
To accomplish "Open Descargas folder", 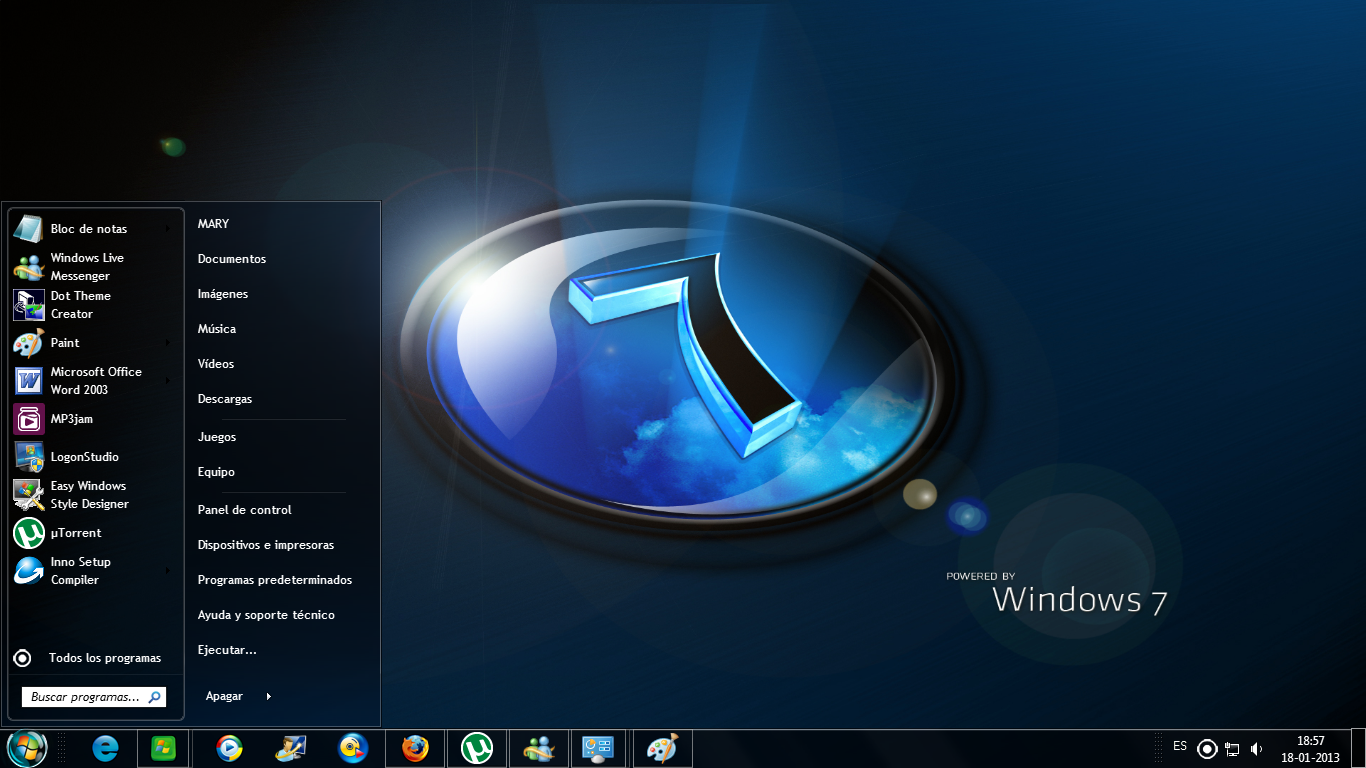I will tap(225, 399).
